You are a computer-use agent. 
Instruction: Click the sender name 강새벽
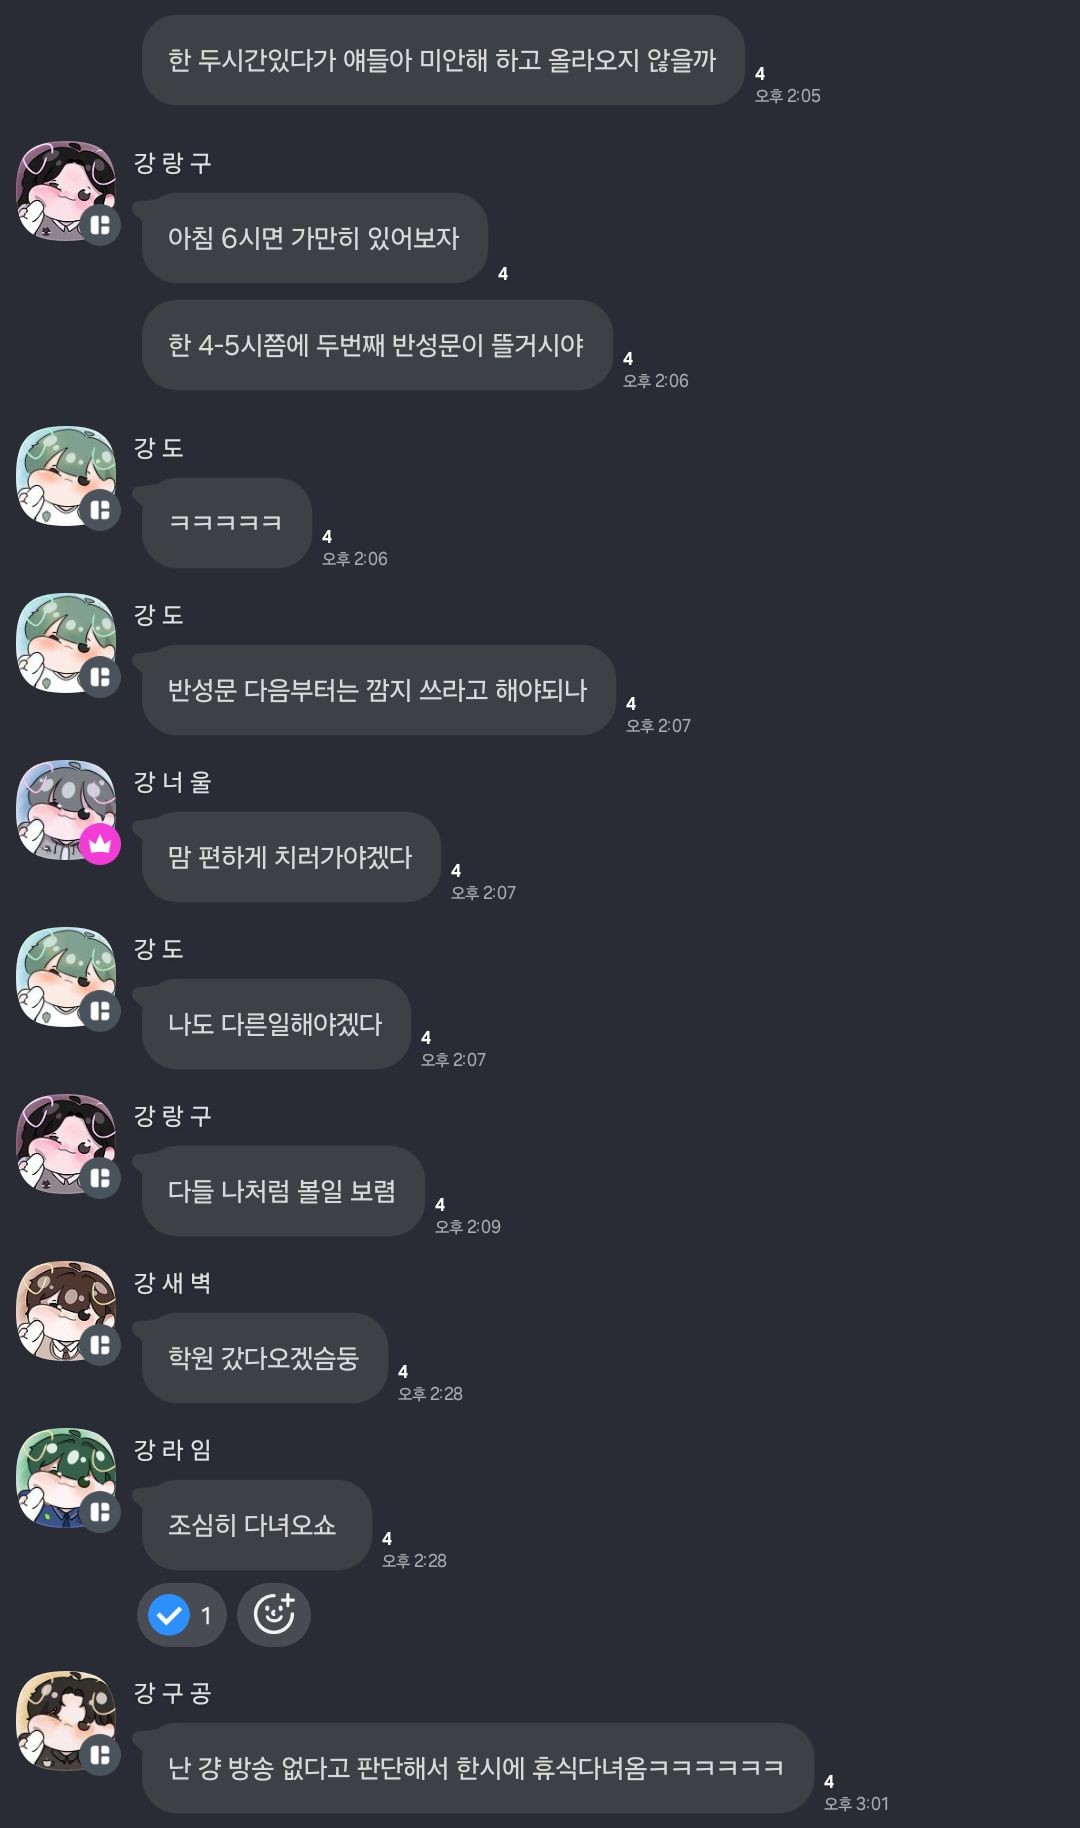(173, 1283)
